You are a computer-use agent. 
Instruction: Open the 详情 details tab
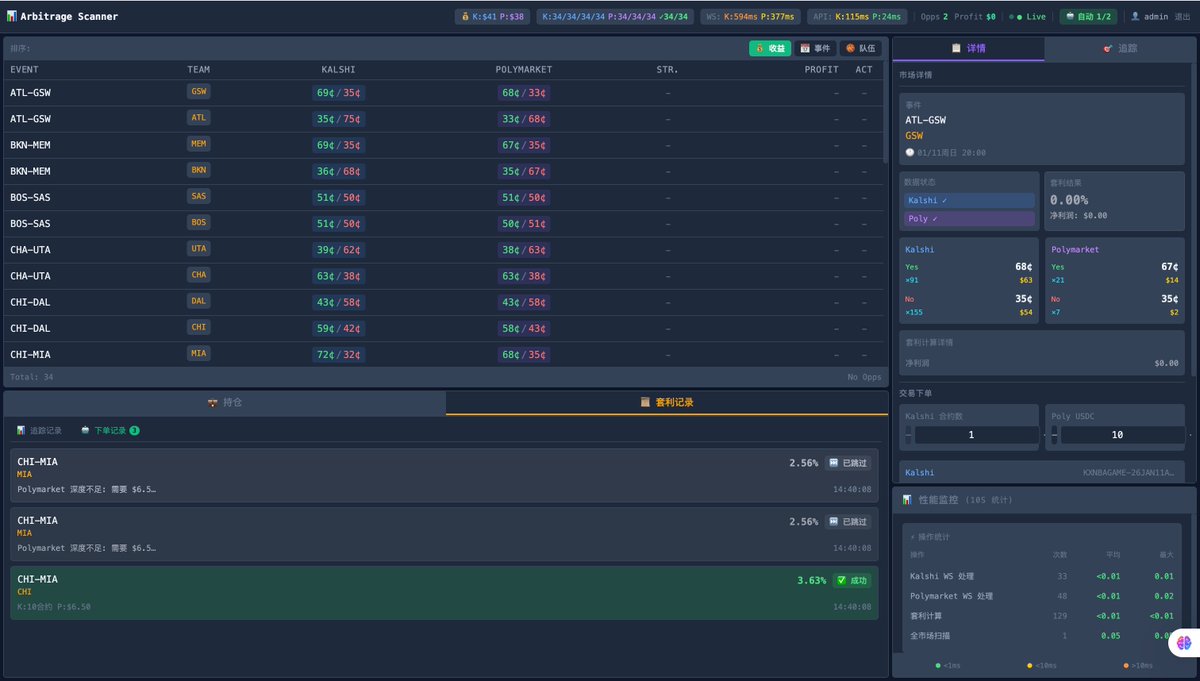click(968, 48)
